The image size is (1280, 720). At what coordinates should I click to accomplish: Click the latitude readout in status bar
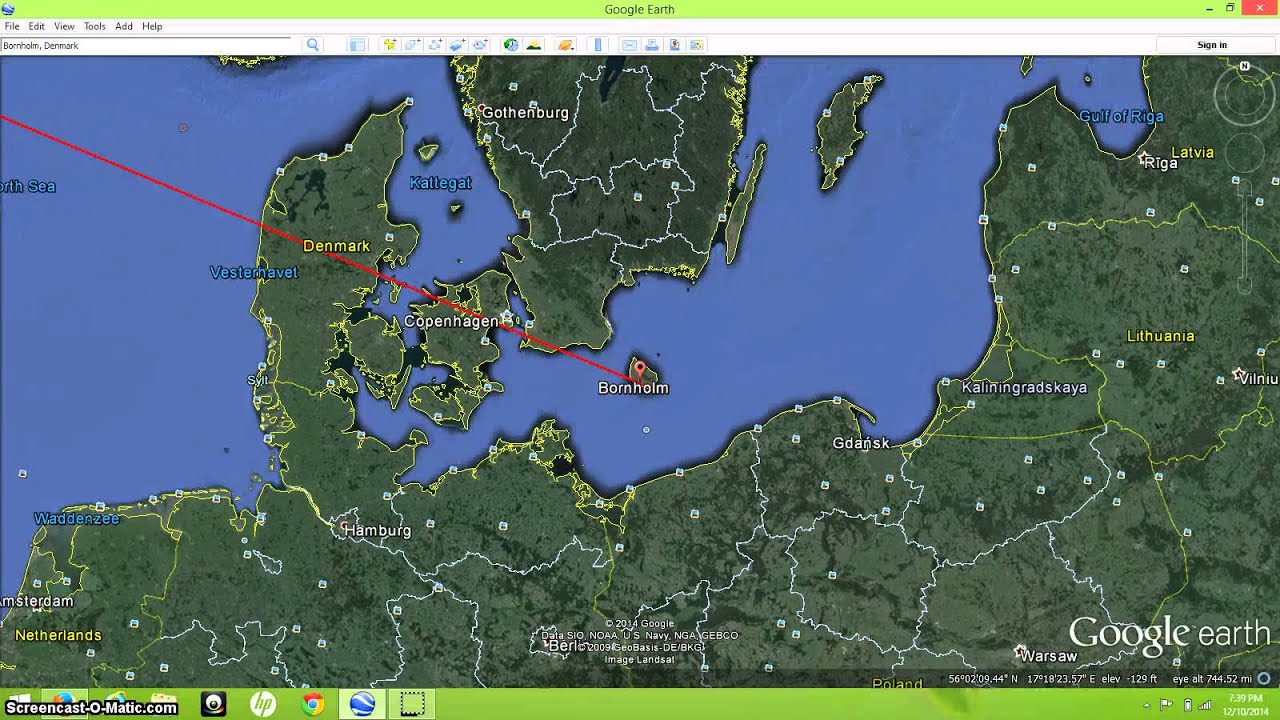(x=984, y=679)
